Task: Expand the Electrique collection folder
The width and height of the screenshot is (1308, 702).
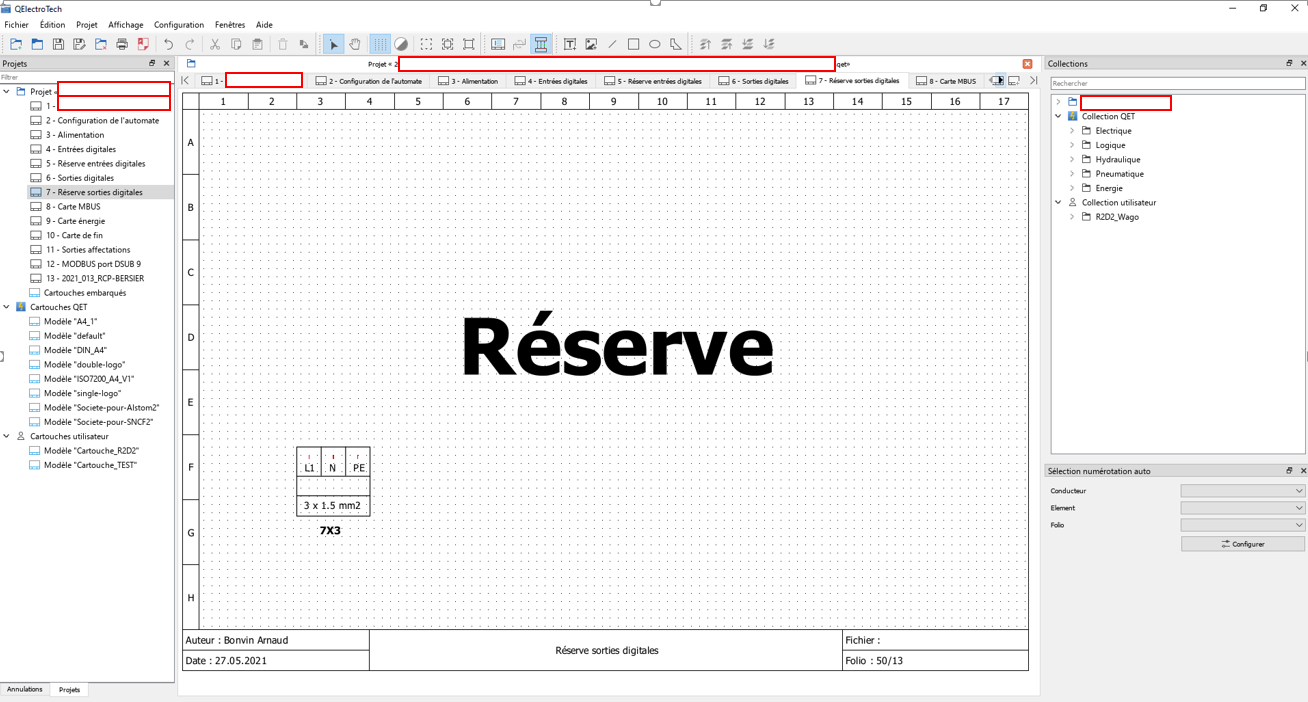Action: [1072, 131]
